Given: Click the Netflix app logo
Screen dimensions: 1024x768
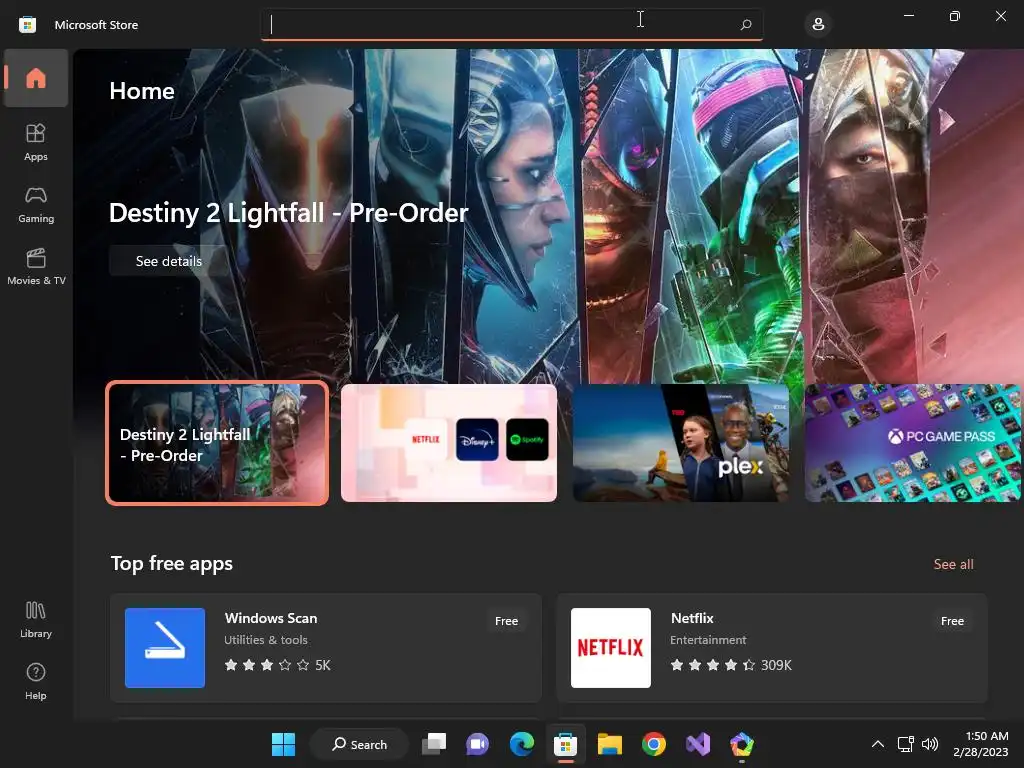Looking at the screenshot, I should [x=611, y=648].
